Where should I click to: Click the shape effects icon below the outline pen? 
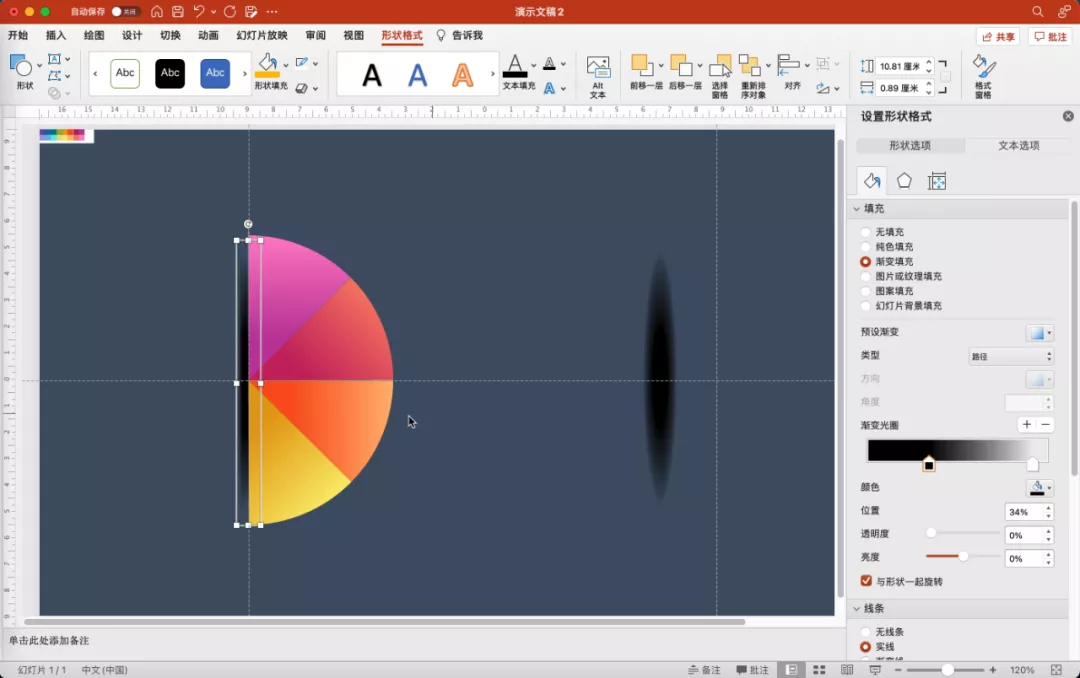tap(302, 88)
